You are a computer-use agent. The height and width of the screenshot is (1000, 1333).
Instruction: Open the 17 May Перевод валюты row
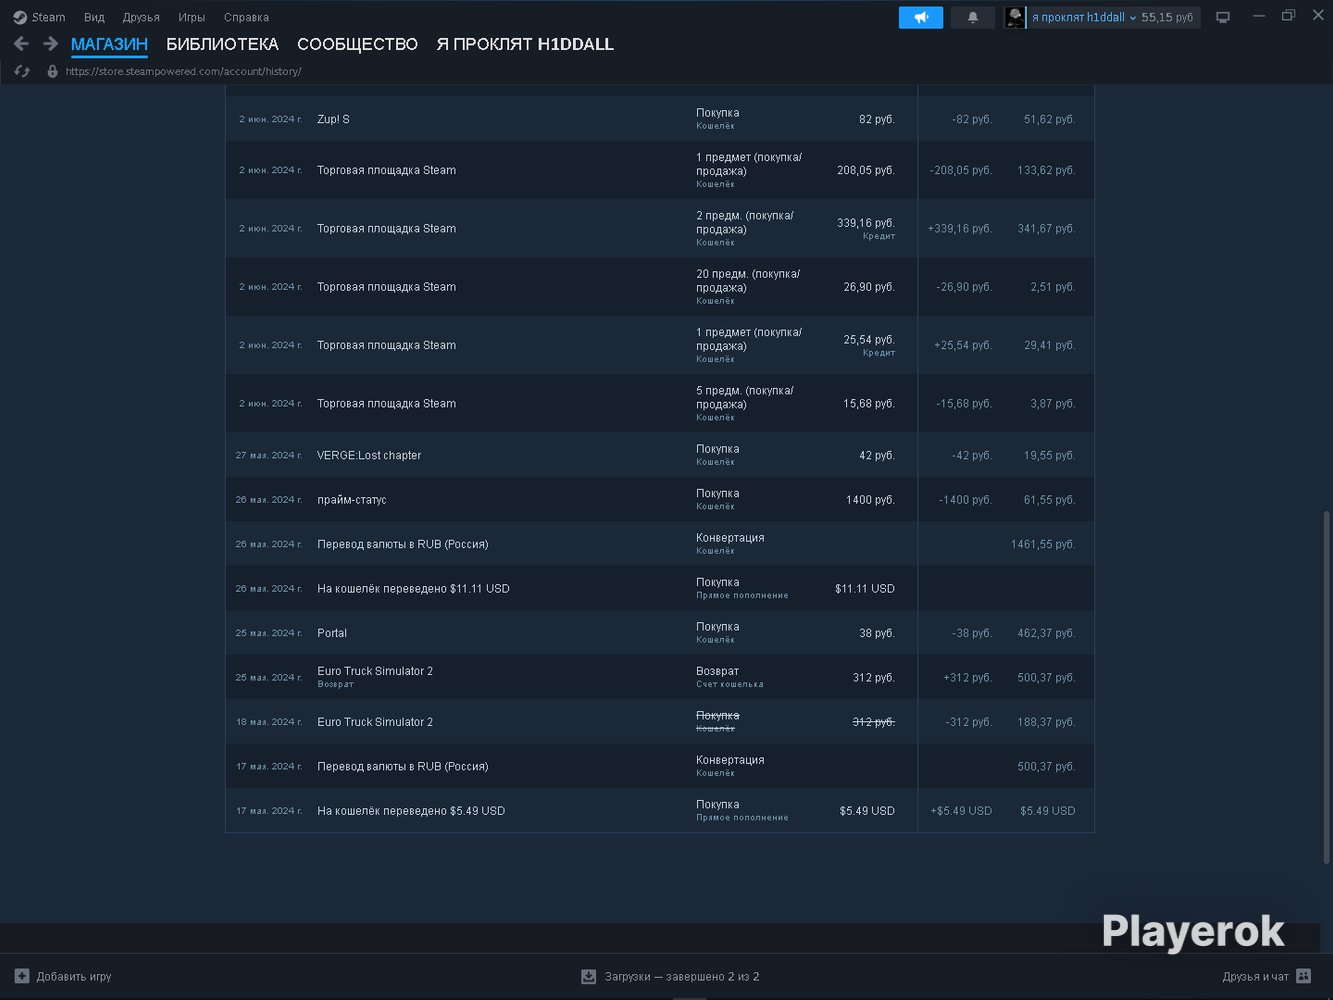click(660, 766)
